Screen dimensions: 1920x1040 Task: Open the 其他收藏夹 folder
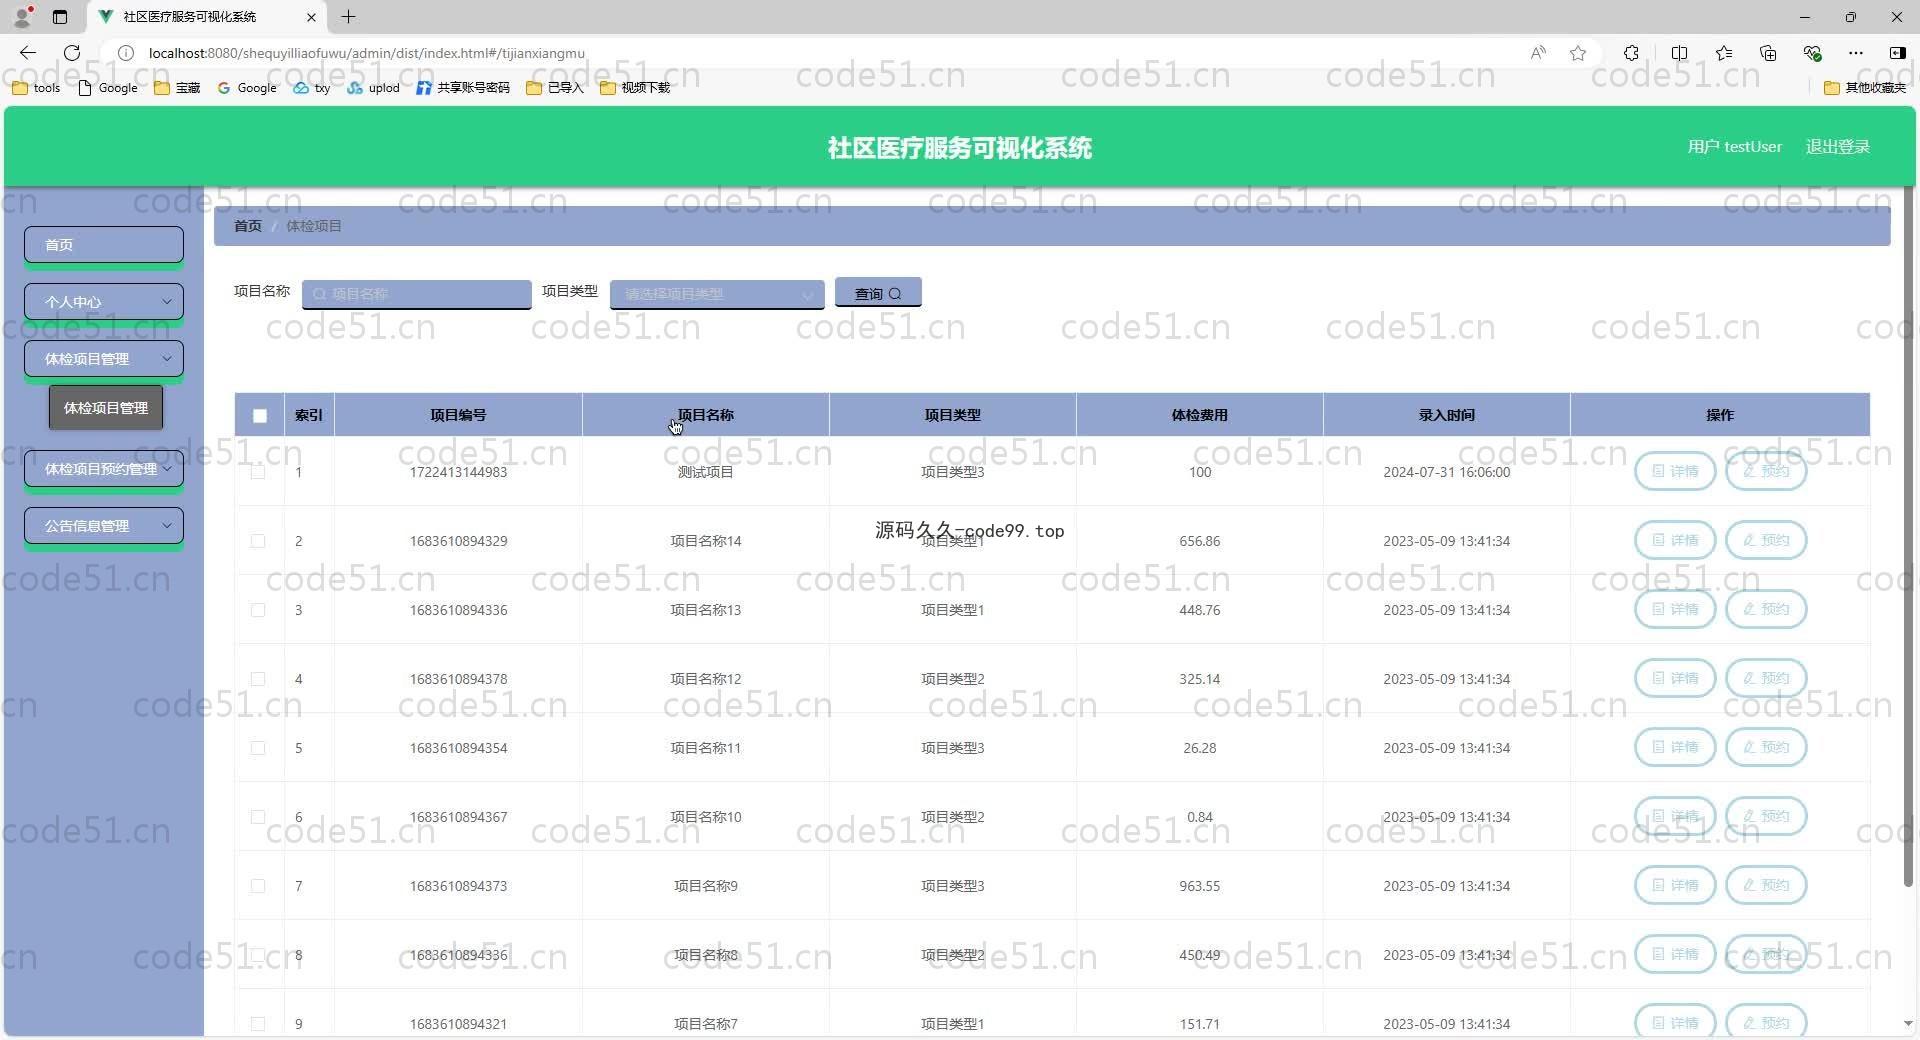click(x=1865, y=88)
